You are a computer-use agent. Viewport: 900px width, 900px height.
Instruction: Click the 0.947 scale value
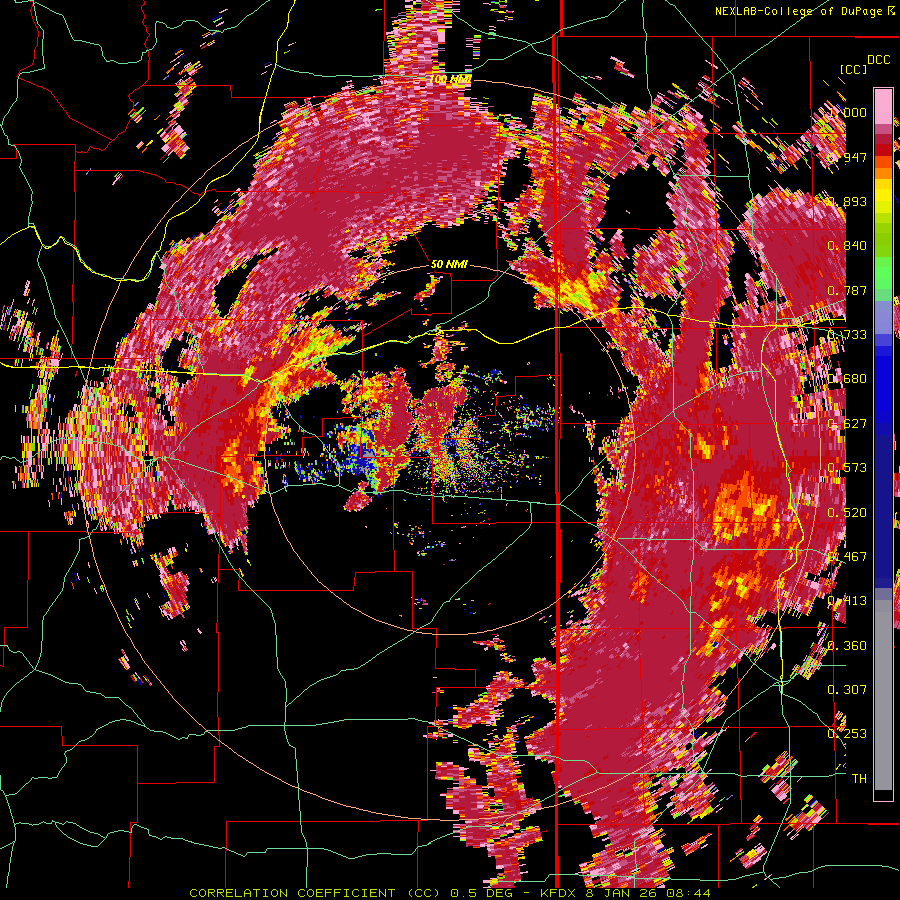[847, 157]
